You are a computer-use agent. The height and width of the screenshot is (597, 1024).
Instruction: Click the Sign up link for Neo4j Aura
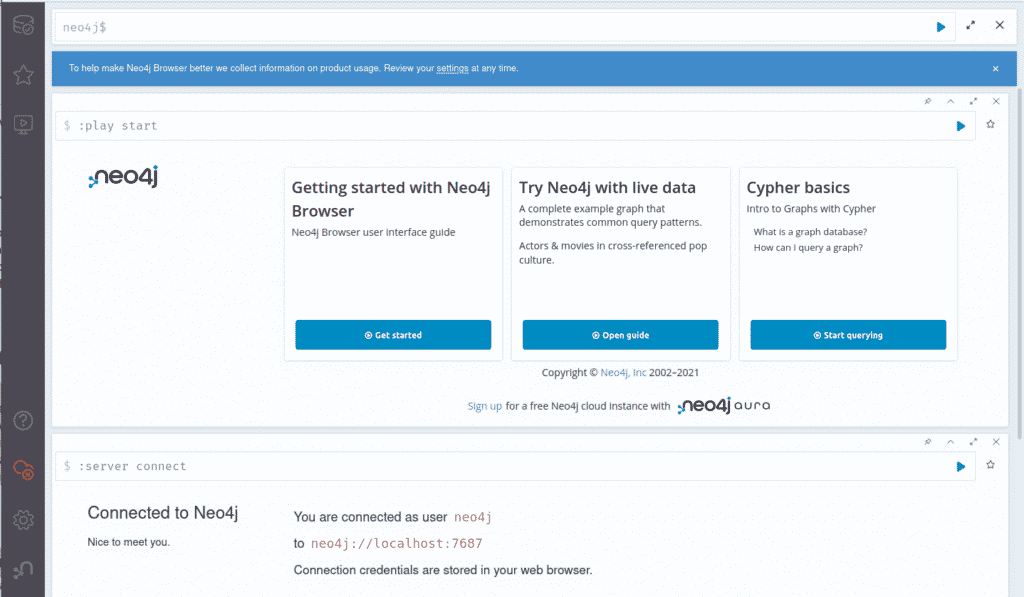[484, 406]
